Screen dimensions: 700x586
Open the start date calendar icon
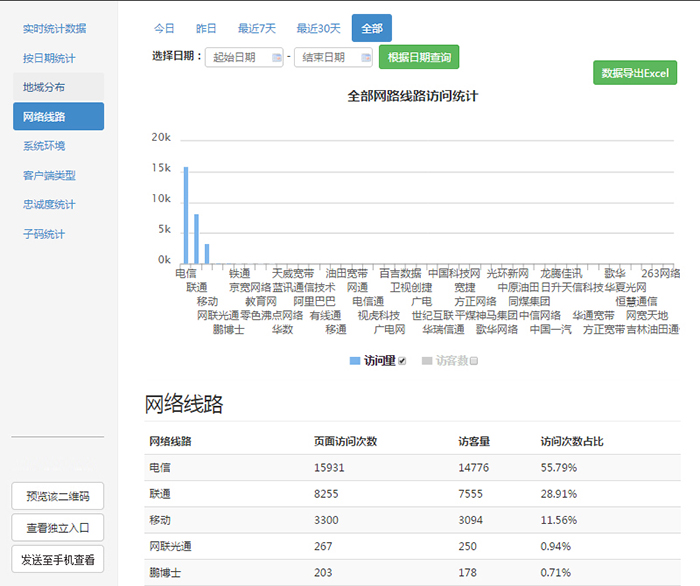tap(276, 58)
